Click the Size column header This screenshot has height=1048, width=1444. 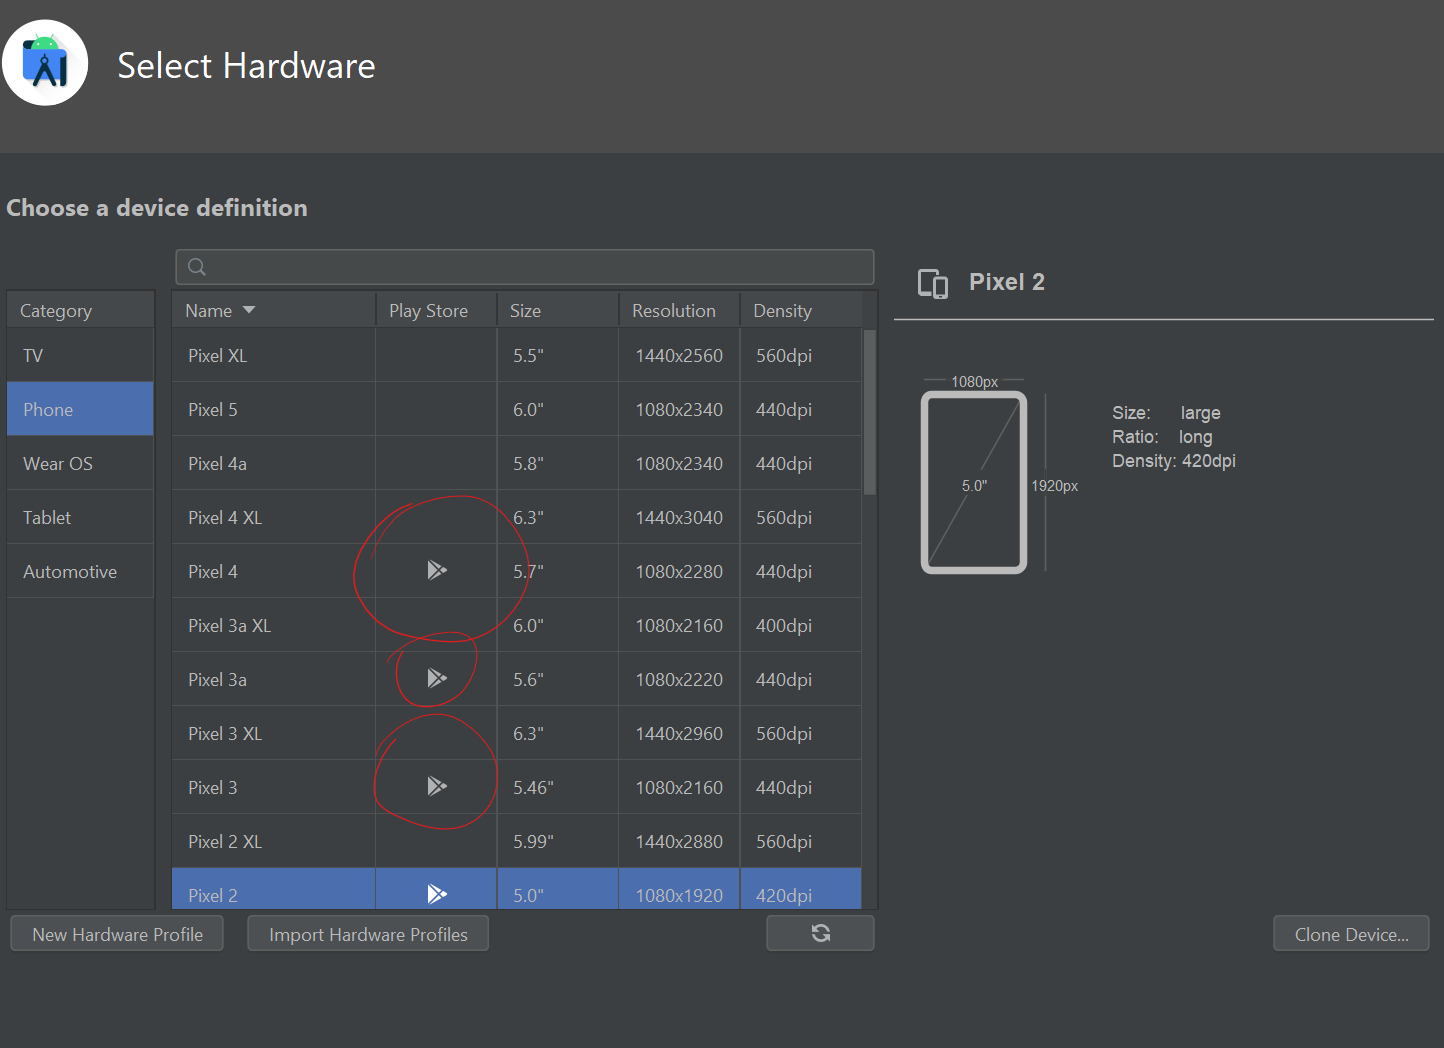coord(557,310)
